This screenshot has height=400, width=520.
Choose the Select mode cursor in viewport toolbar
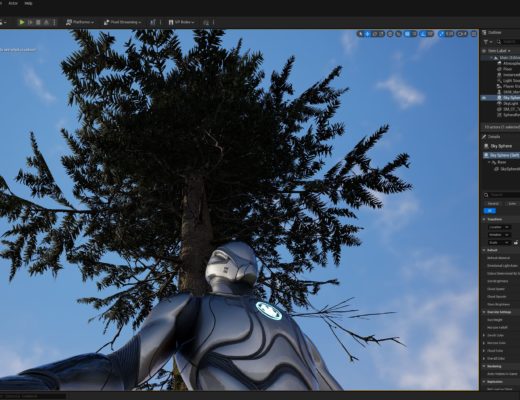[x=360, y=34]
